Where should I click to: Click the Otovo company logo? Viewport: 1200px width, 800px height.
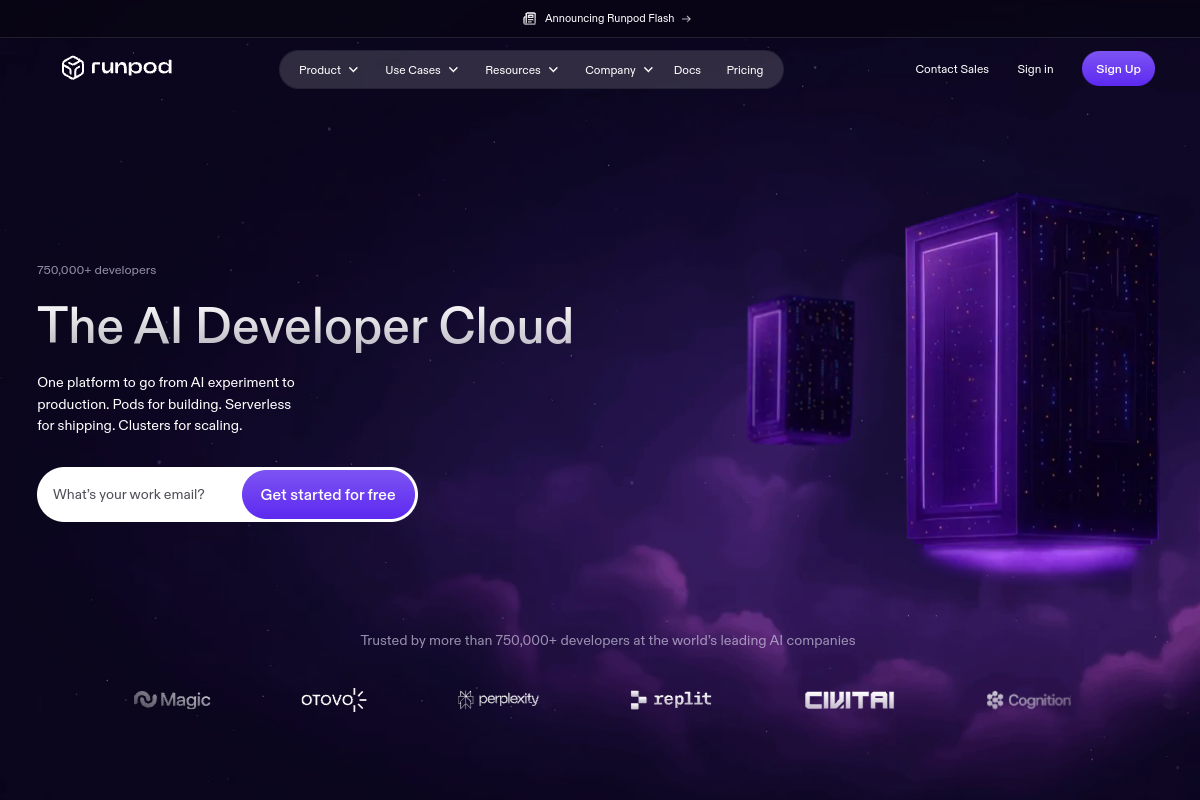tap(334, 700)
